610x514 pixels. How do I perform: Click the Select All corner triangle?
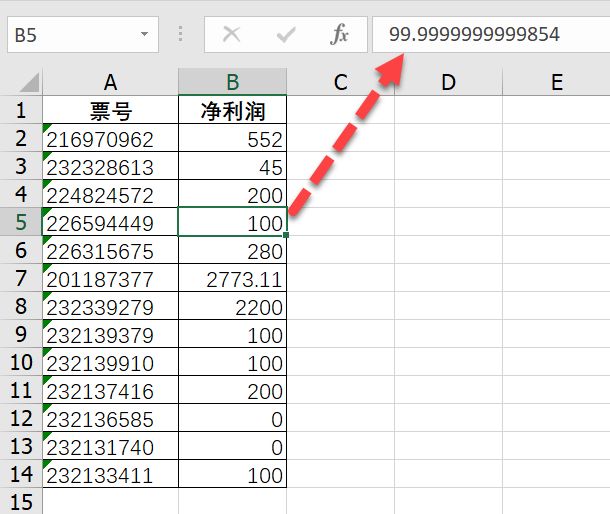pyautogui.click(x=28, y=82)
